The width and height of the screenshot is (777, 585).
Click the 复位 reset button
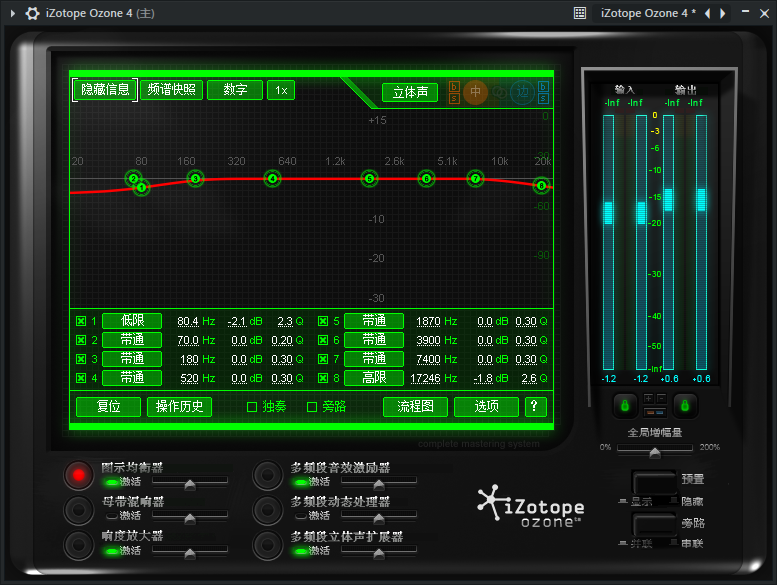[x=109, y=407]
